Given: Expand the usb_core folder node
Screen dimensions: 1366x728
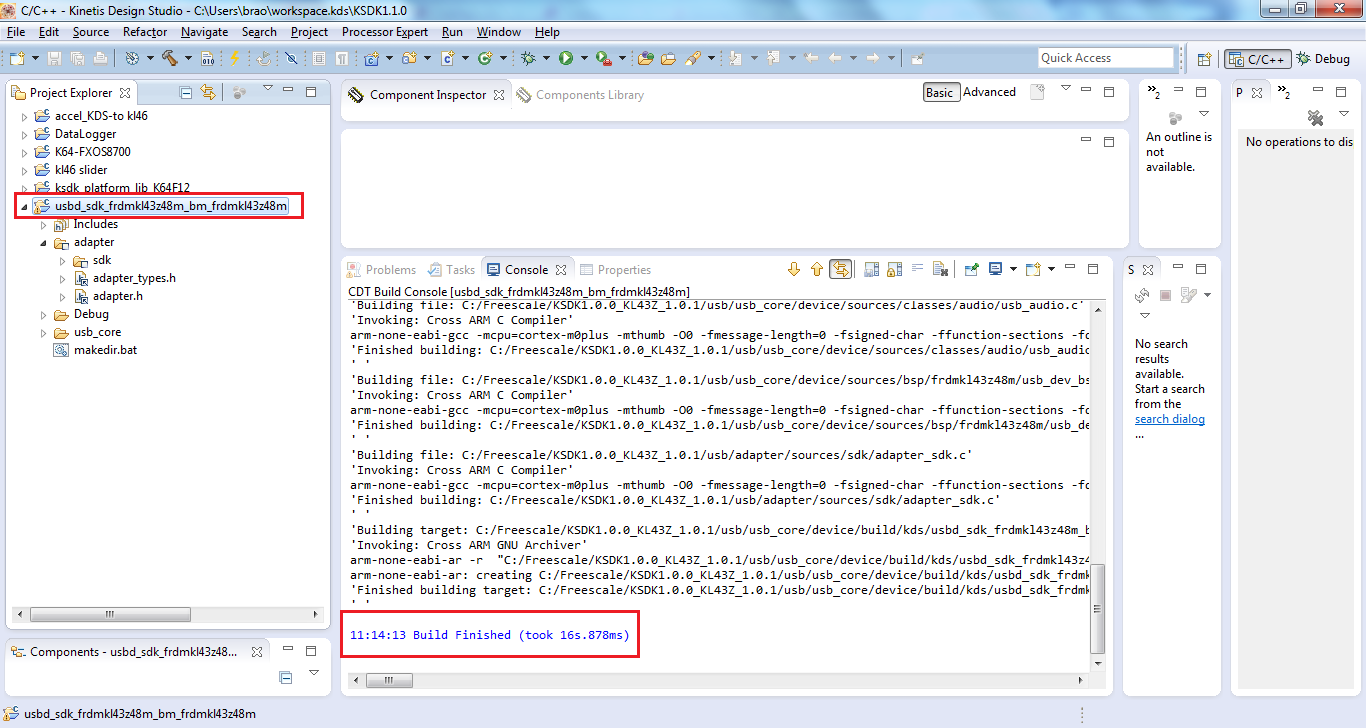Looking at the screenshot, I should (x=43, y=332).
